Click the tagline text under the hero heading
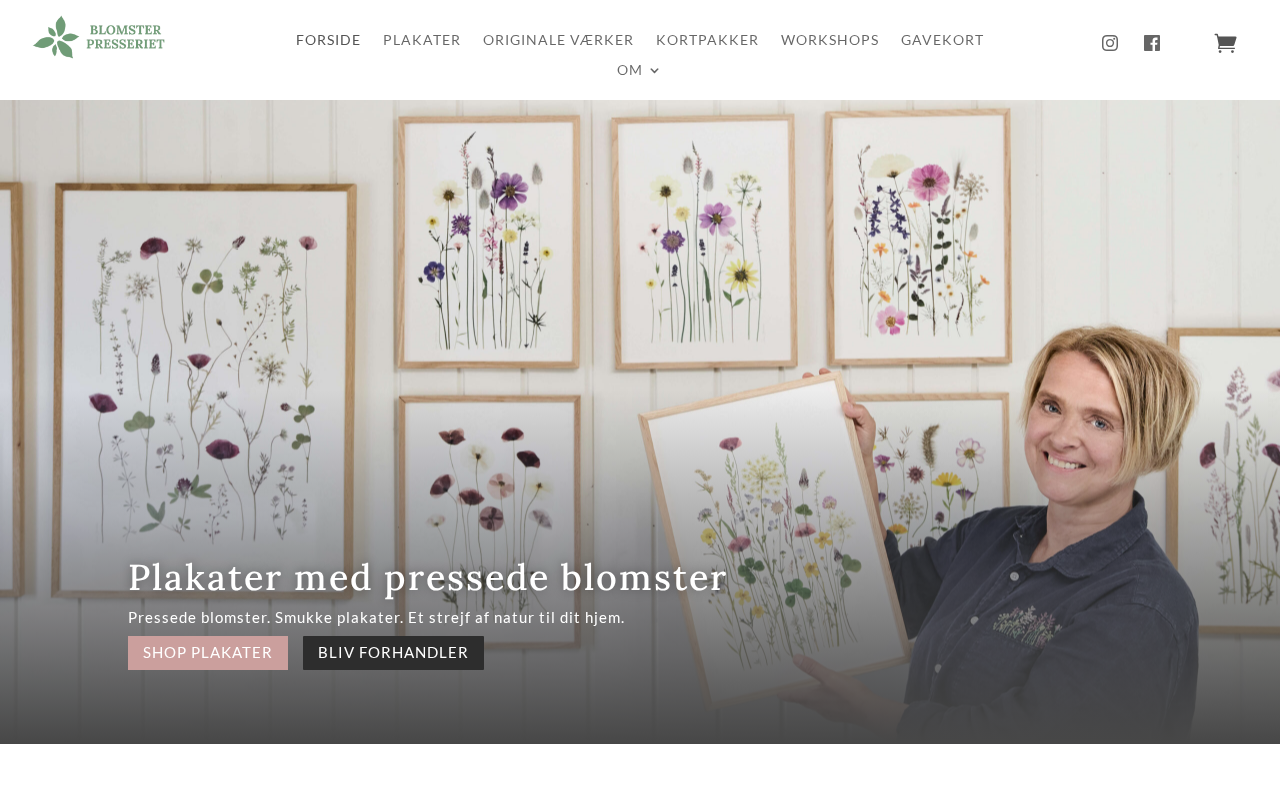This screenshot has height=800, width=1280. pos(376,618)
